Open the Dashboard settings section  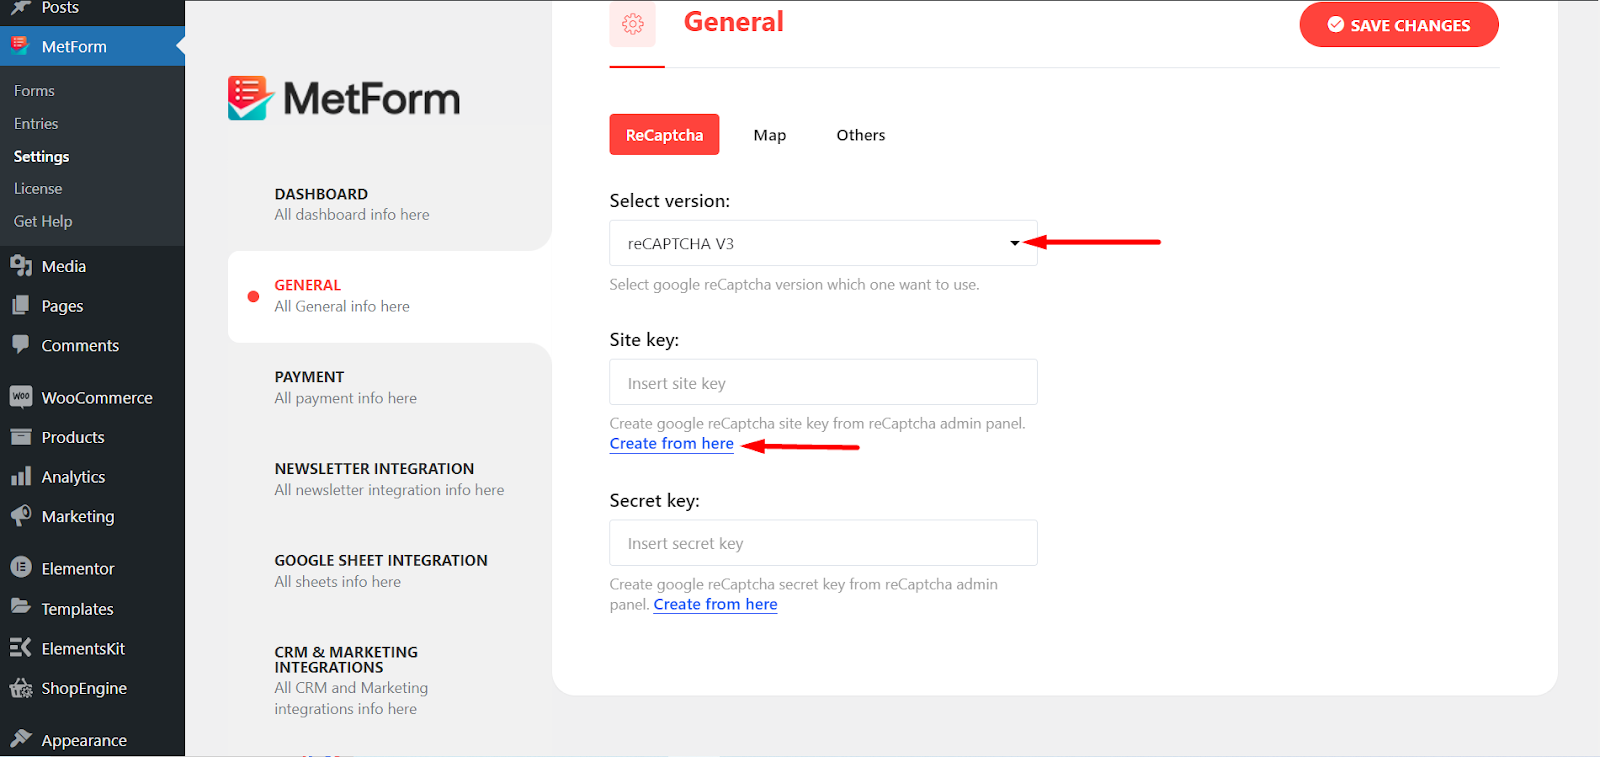point(390,204)
